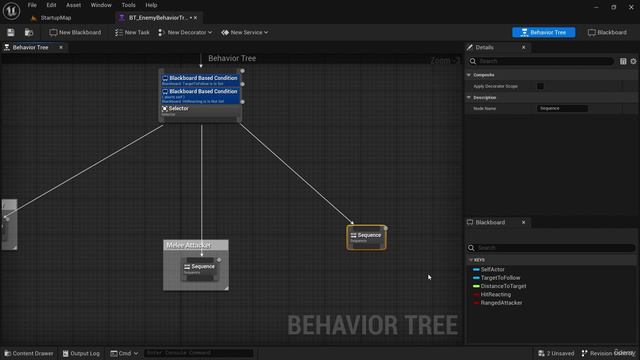Click the console command input field
Image resolution: width=640 pixels, height=360 pixels.
(198, 353)
